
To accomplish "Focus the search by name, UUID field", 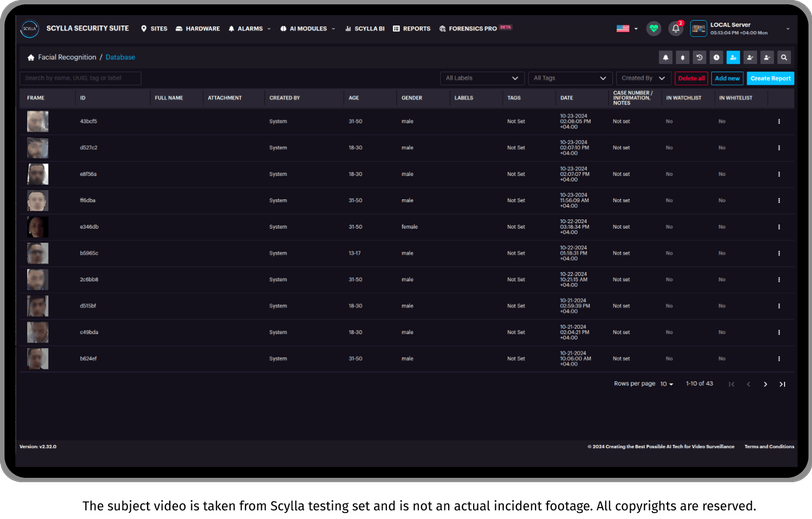I will (80, 78).
